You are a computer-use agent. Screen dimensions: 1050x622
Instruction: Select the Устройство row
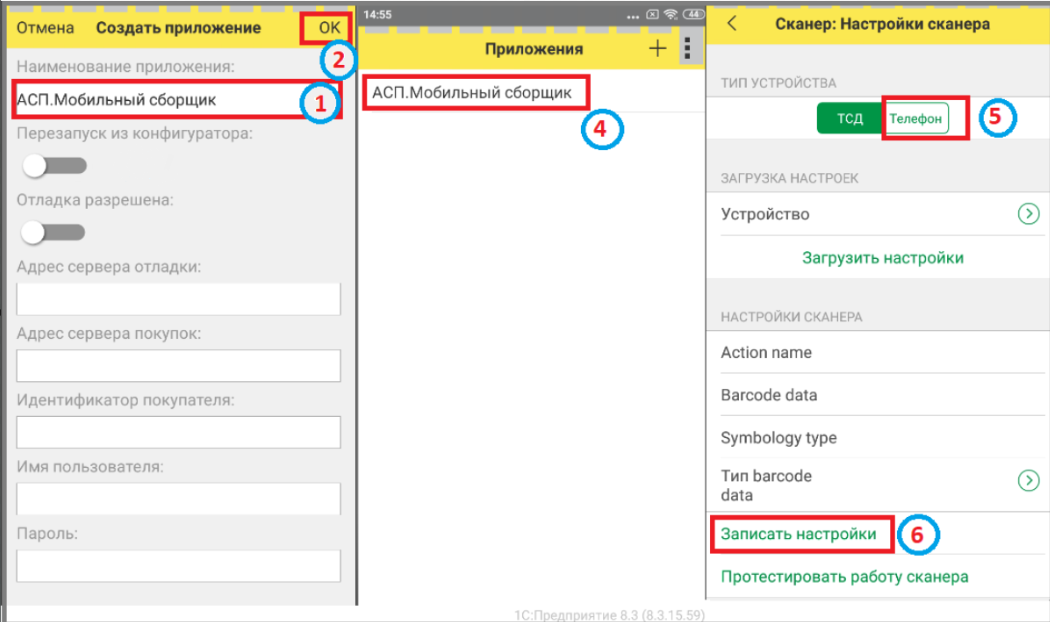[x=879, y=214]
